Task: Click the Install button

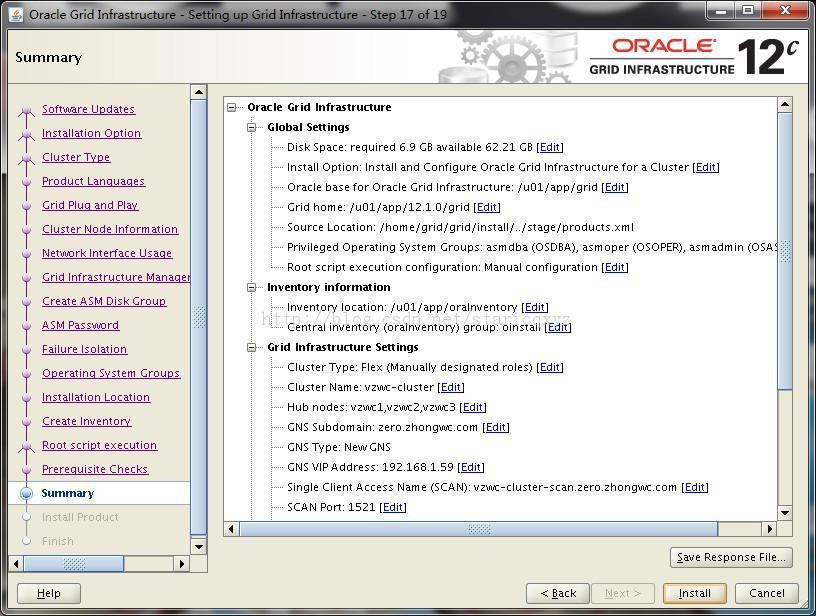Action: (x=694, y=593)
